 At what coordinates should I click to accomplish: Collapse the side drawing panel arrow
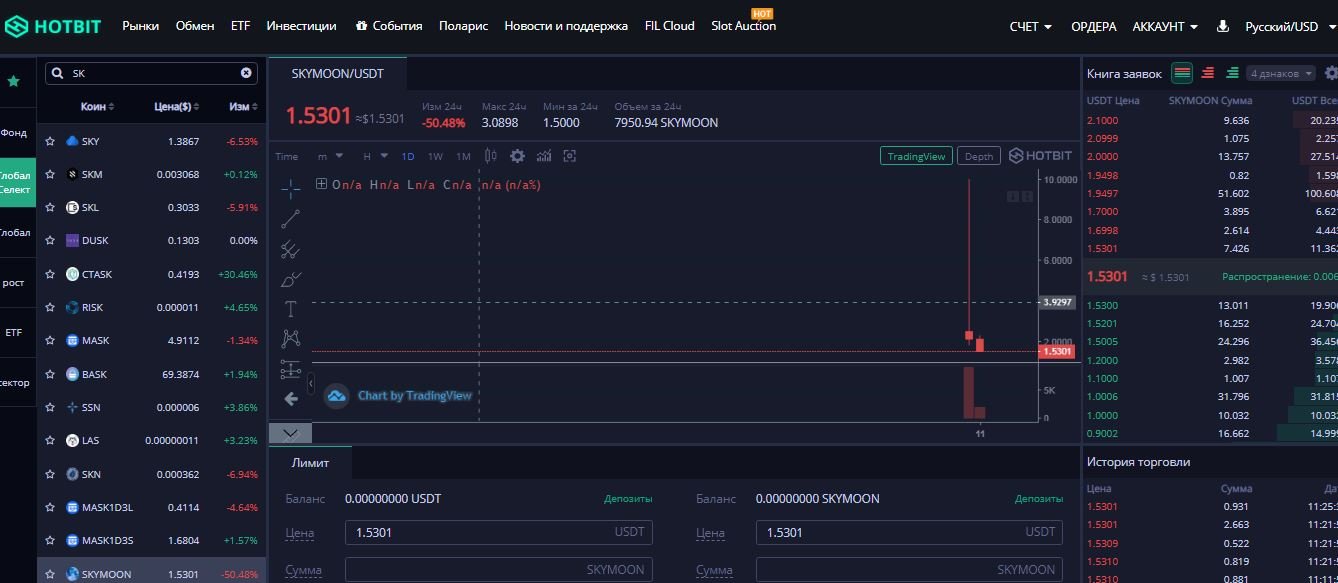(311, 383)
